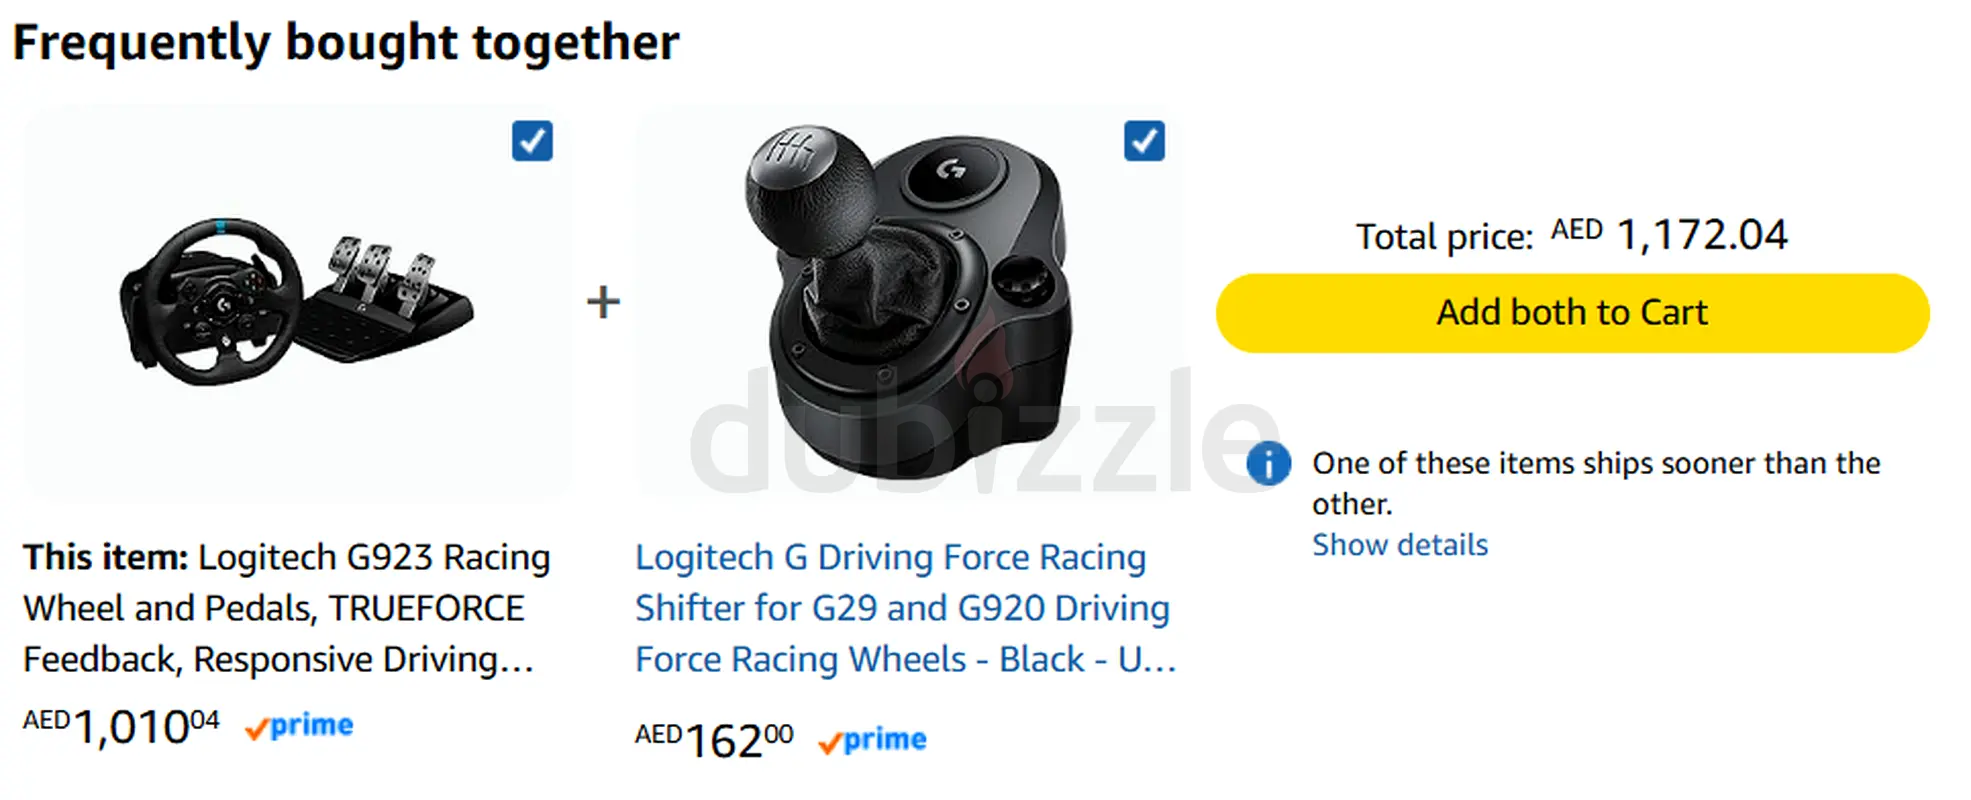Click the Logitech G logo on shifter
Image resolution: width=1971 pixels, height=800 pixels.
pyautogui.click(x=951, y=170)
